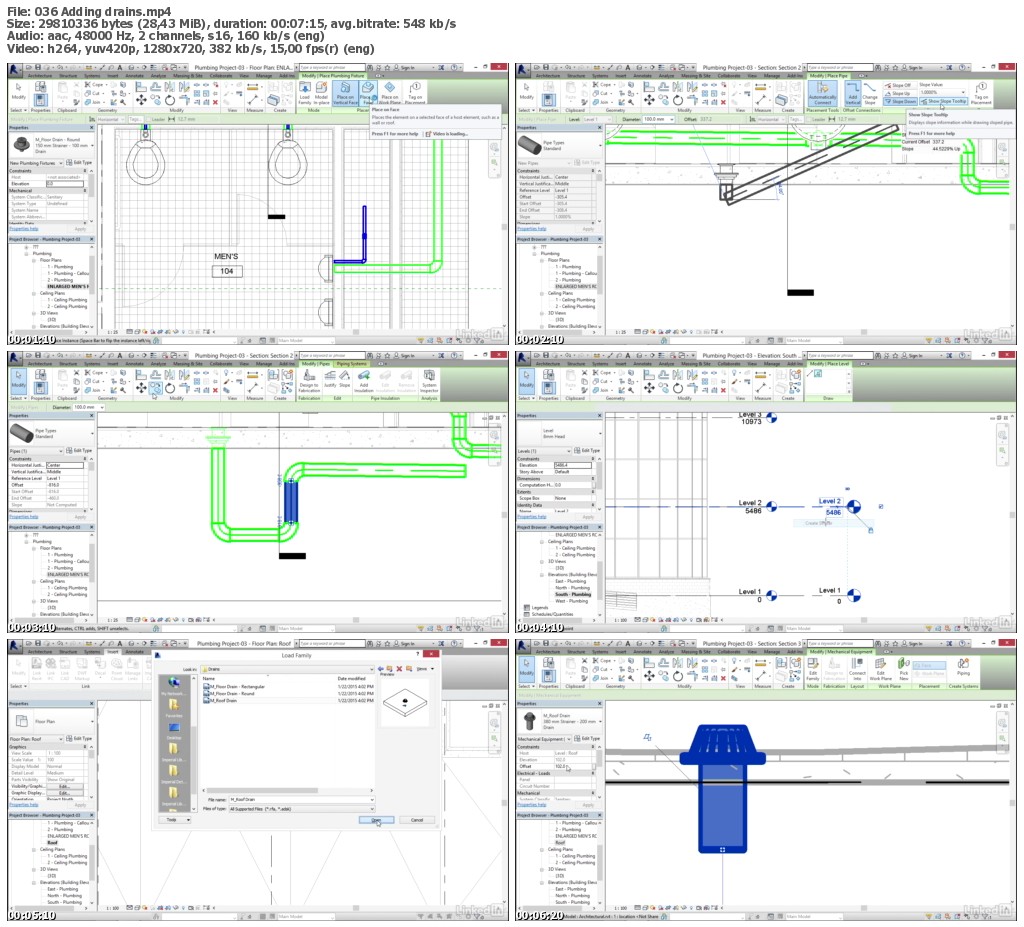Click Offset value field in 00:06:20 frame
Screen dimensions: 1024x927
[574, 766]
